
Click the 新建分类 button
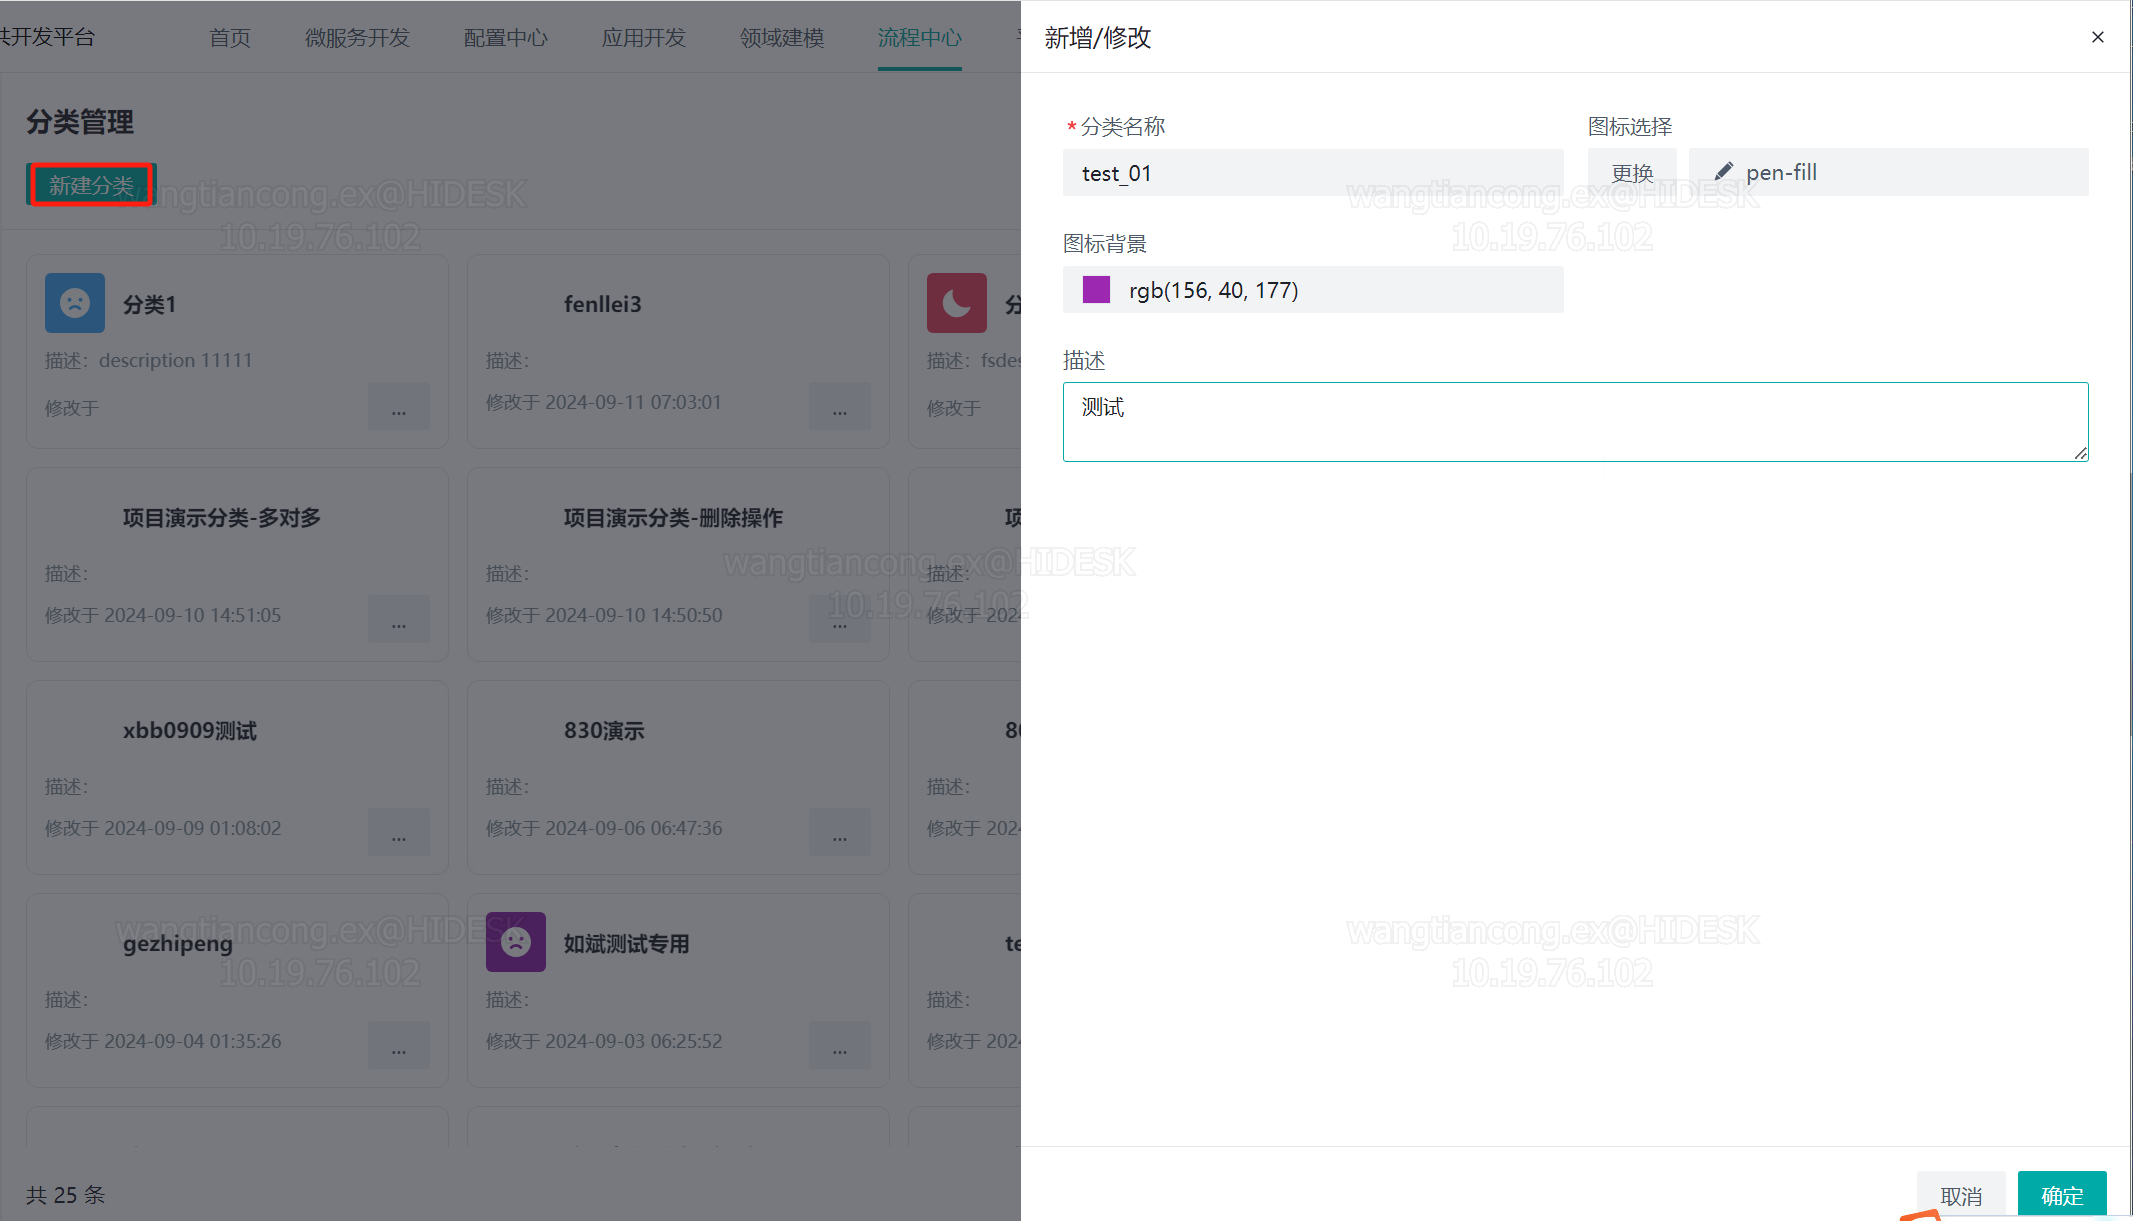[91, 185]
